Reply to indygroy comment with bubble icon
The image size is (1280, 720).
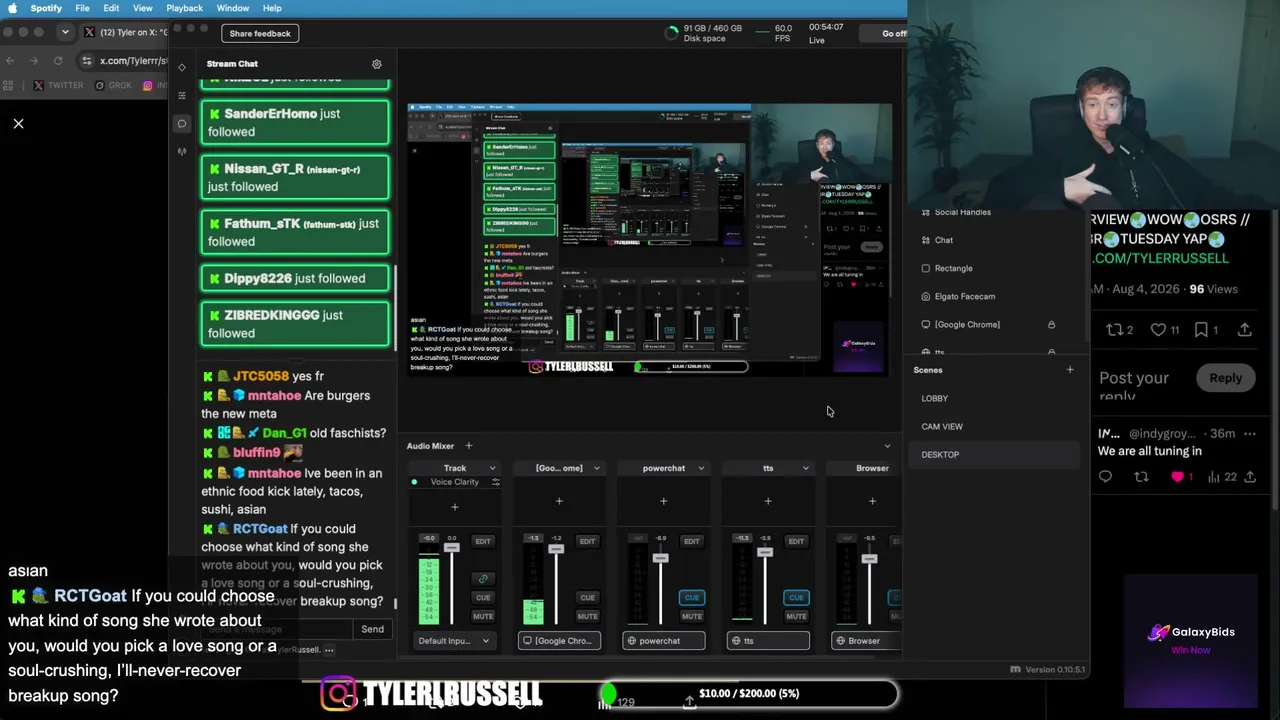(x=1105, y=477)
